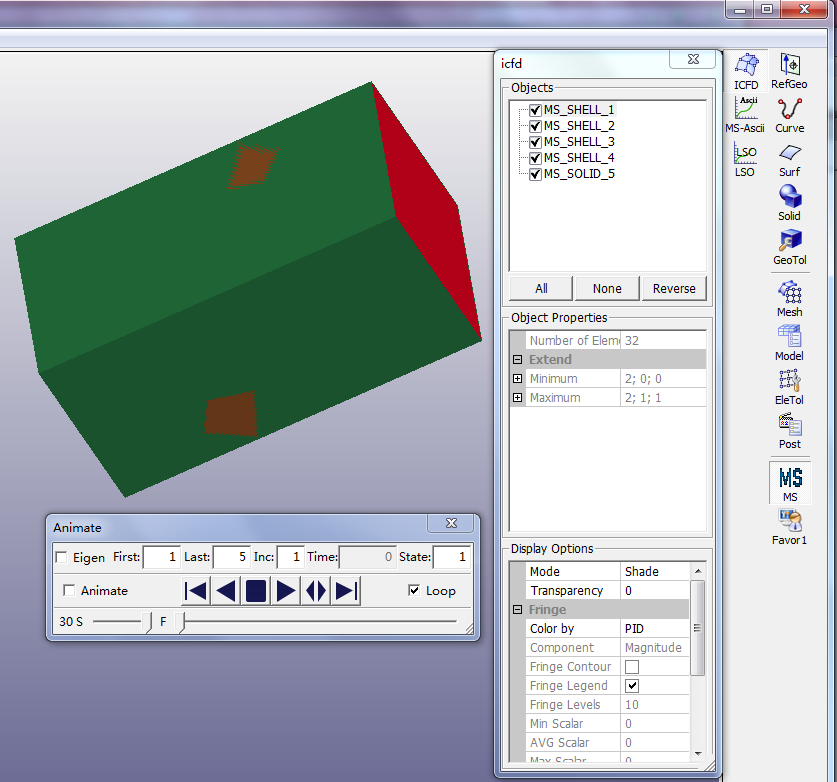Uncheck the MS_SOLID_5 object
837x782 pixels.
click(x=535, y=173)
